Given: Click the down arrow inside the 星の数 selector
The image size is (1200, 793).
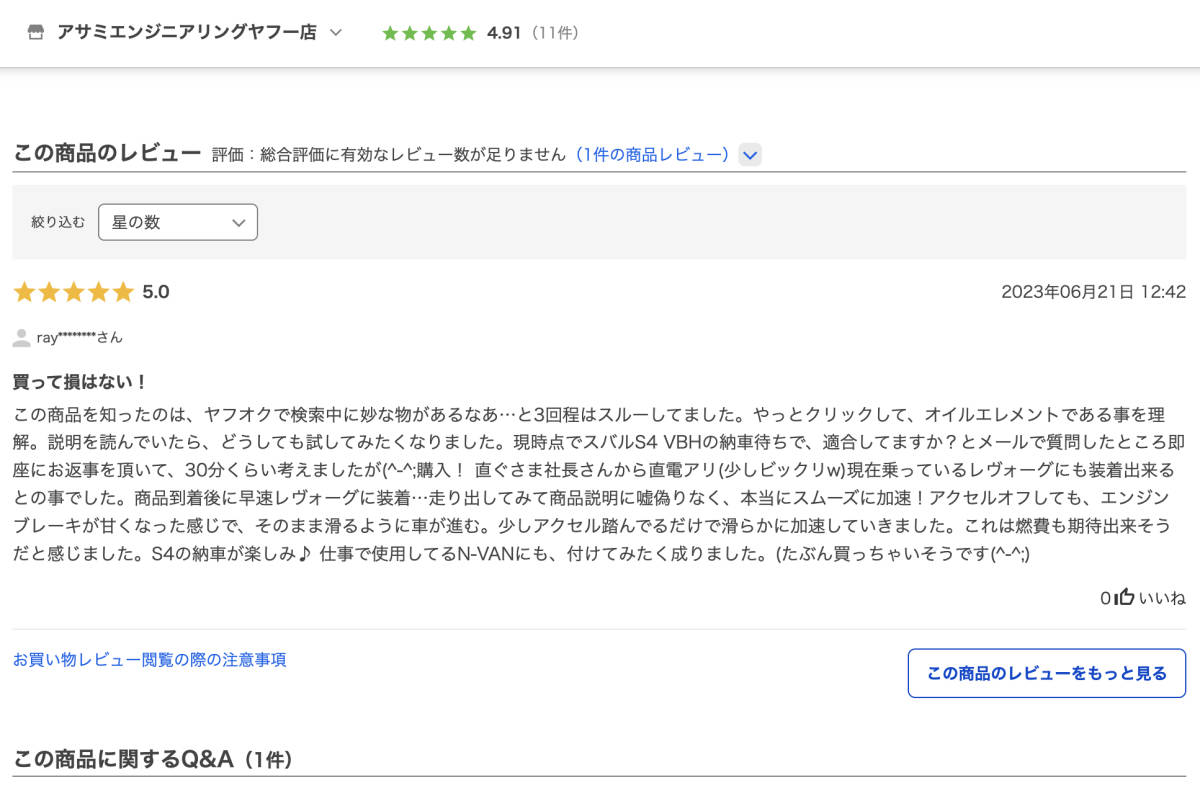Looking at the screenshot, I should coord(239,222).
